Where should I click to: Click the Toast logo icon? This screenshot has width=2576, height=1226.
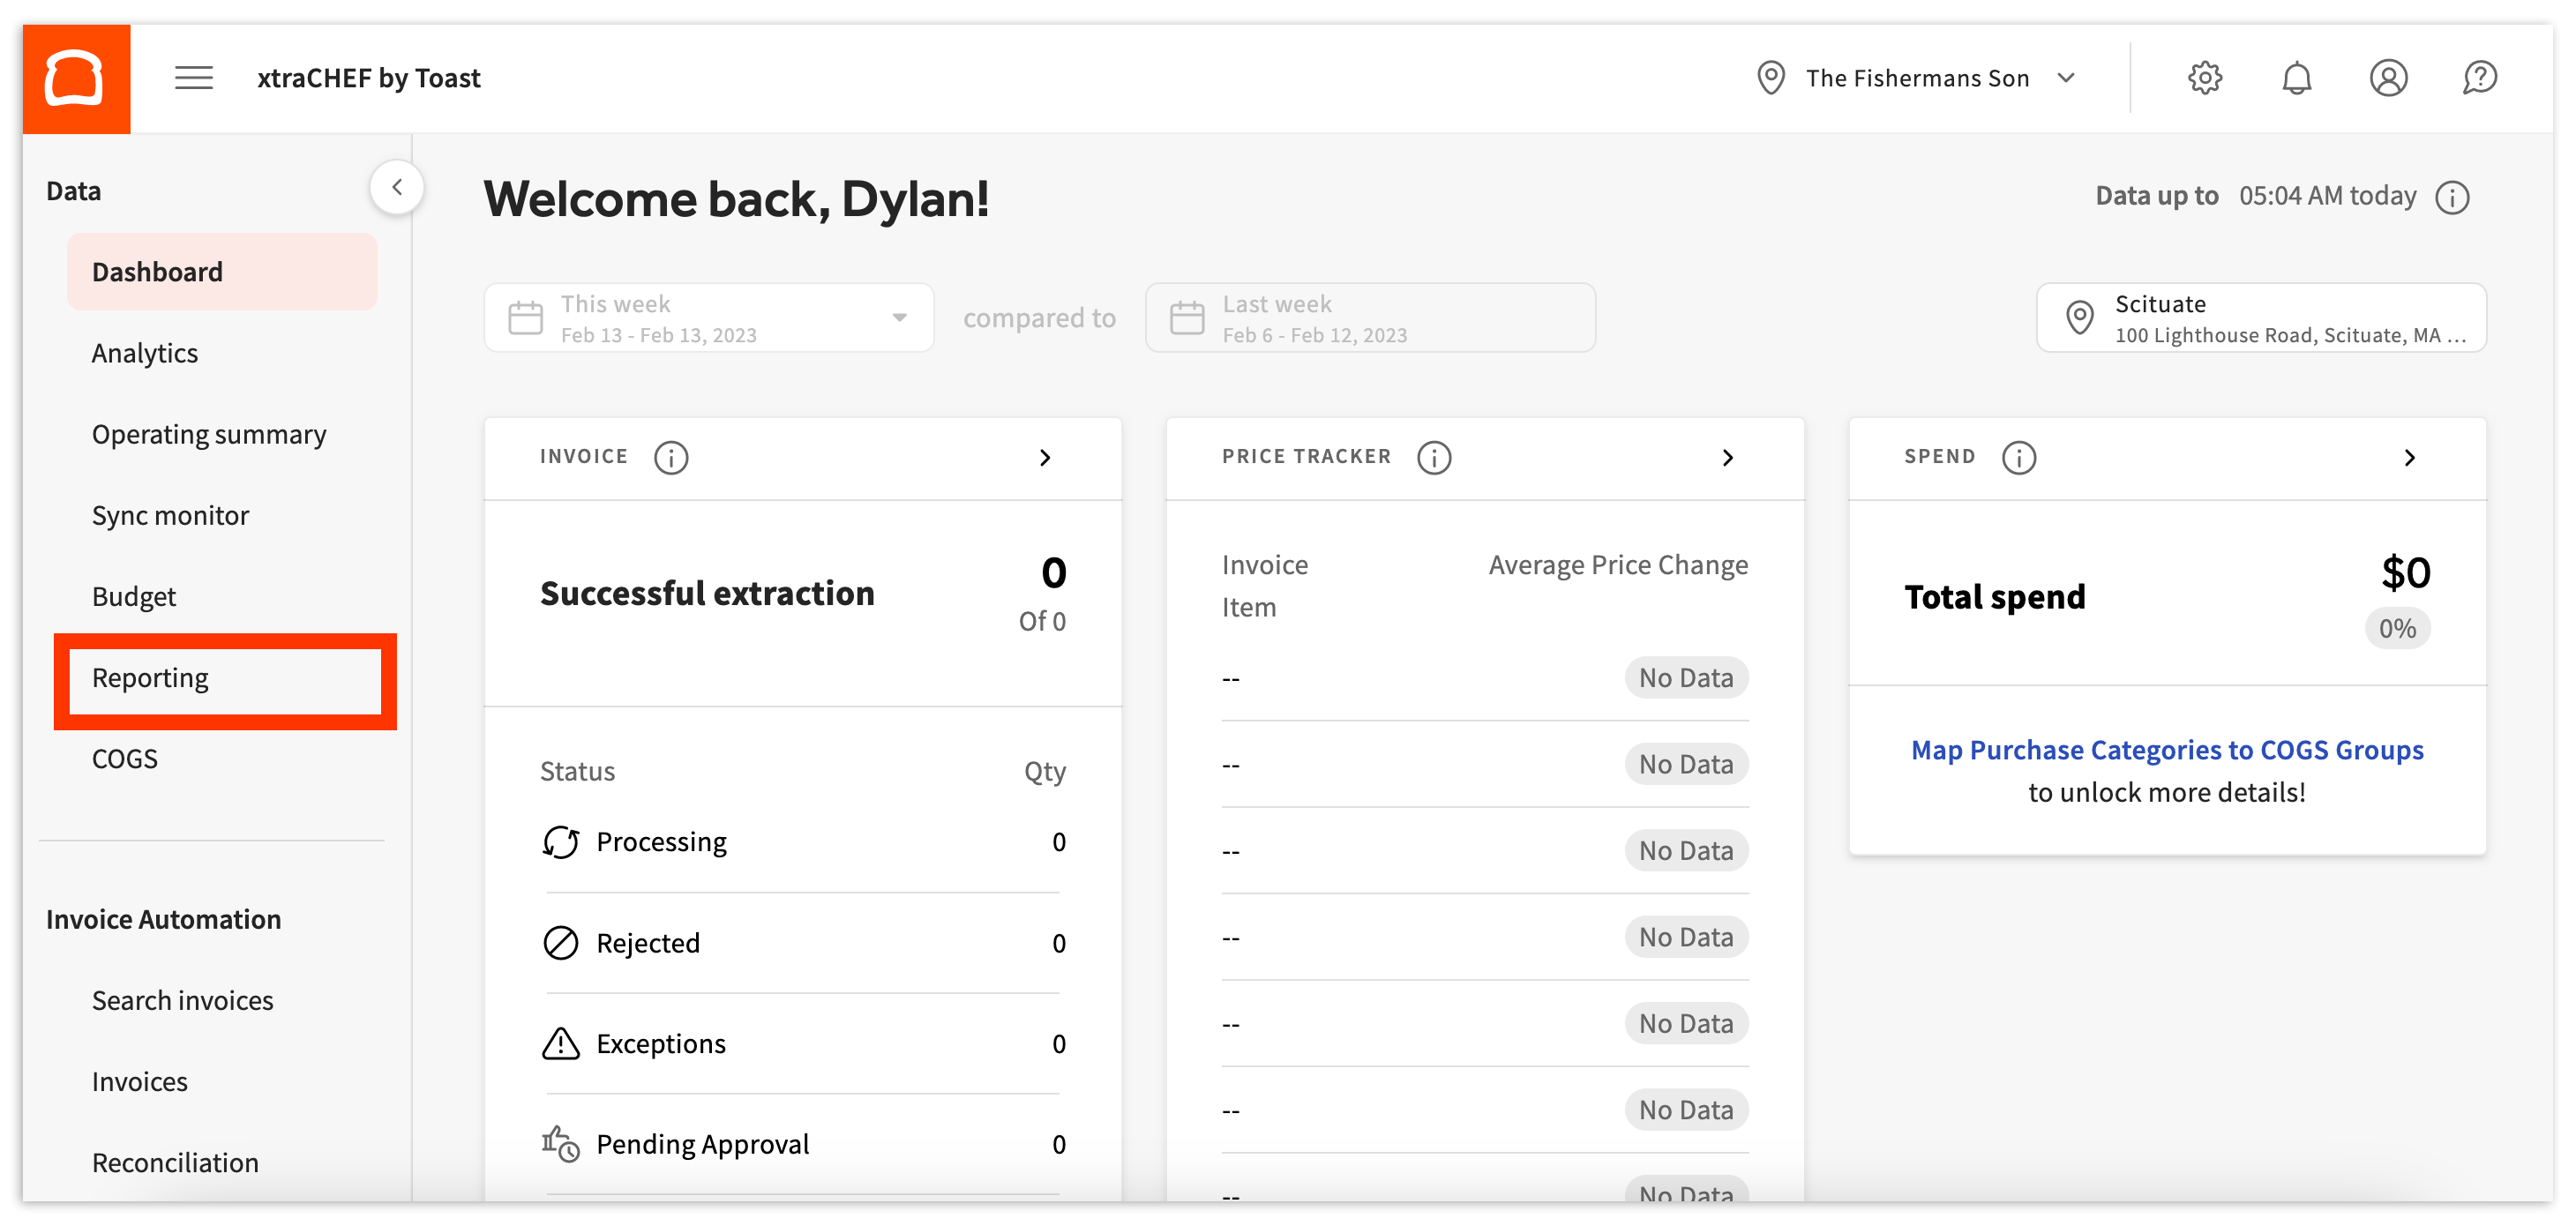(76, 78)
